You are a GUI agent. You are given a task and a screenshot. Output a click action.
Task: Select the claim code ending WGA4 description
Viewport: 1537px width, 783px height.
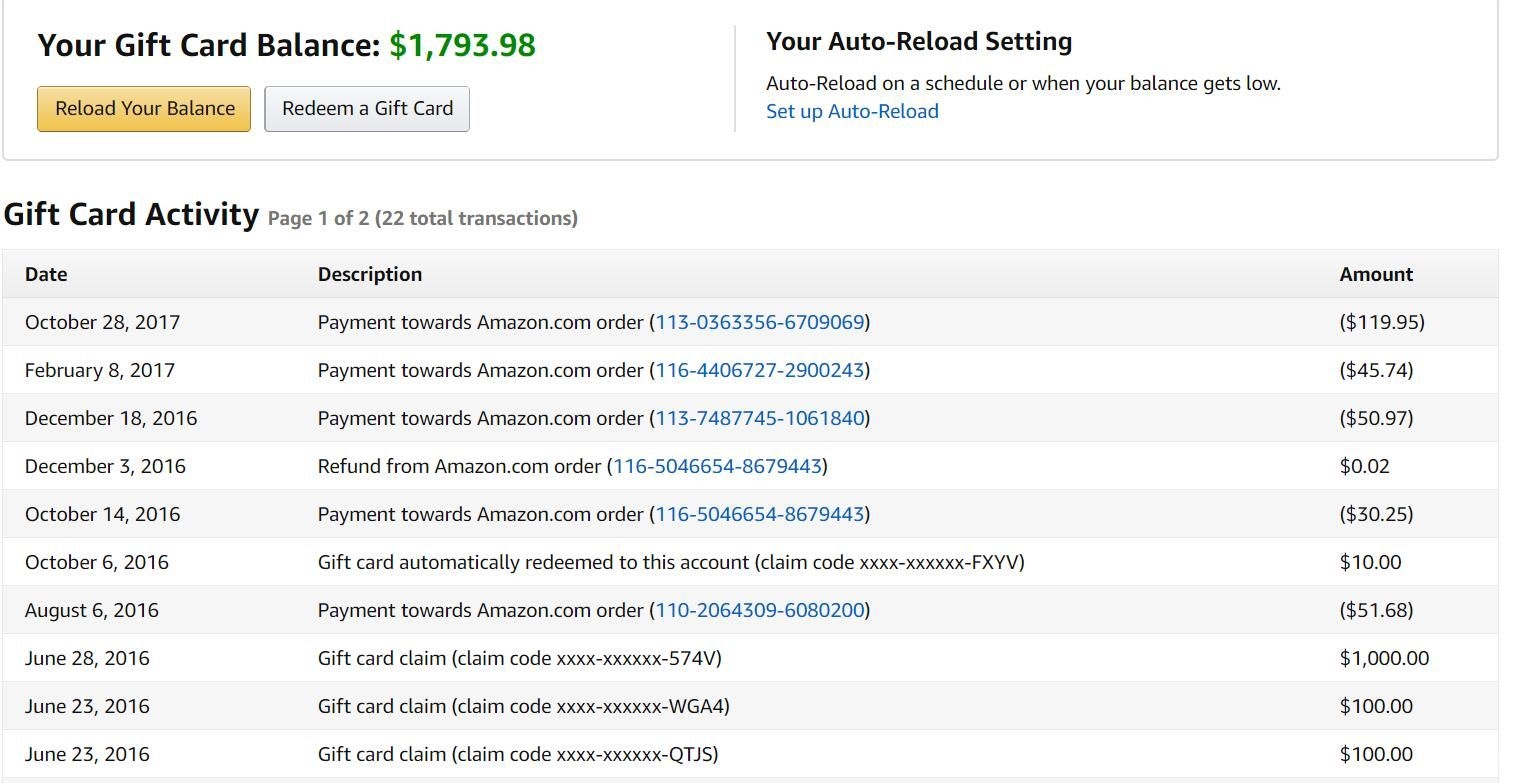click(524, 706)
